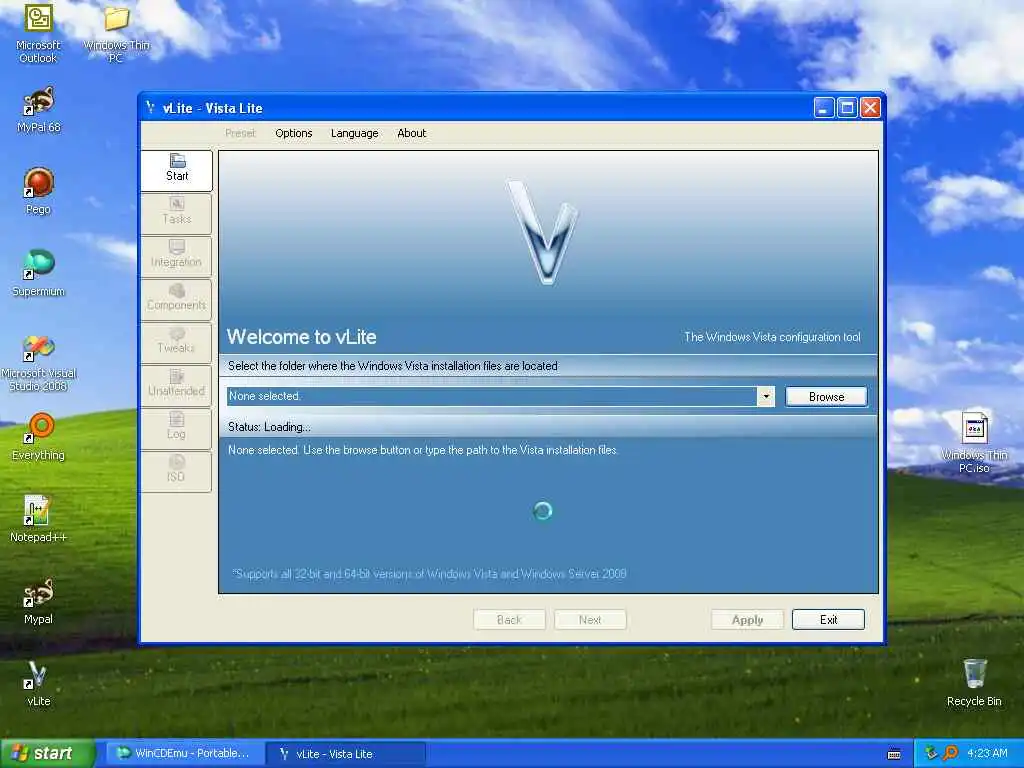The image size is (1024, 768).
Task: Select the Tasks sidebar tab
Action: [x=176, y=213]
